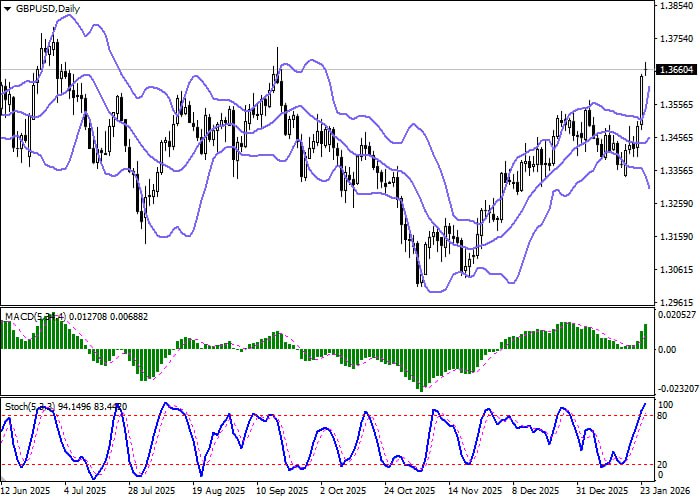Click the 1.29615 price axis label
Viewport: 700px width, 500px height.
point(677,301)
